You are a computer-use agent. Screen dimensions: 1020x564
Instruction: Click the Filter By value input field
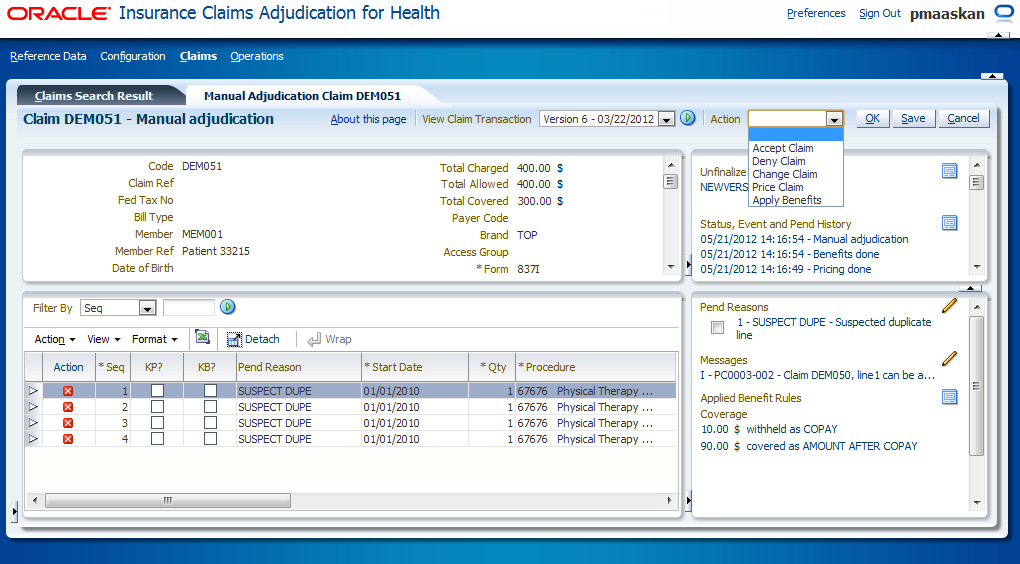tap(189, 308)
